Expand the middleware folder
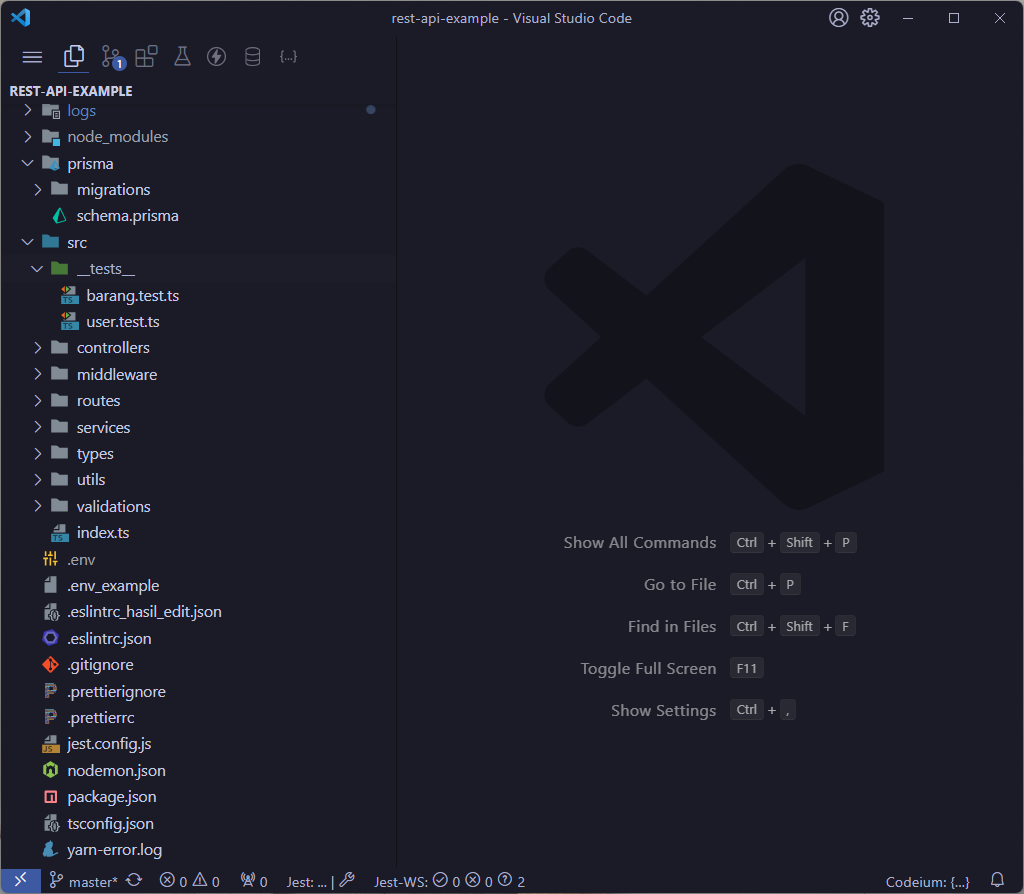Viewport: 1024px width, 894px height. click(198, 374)
